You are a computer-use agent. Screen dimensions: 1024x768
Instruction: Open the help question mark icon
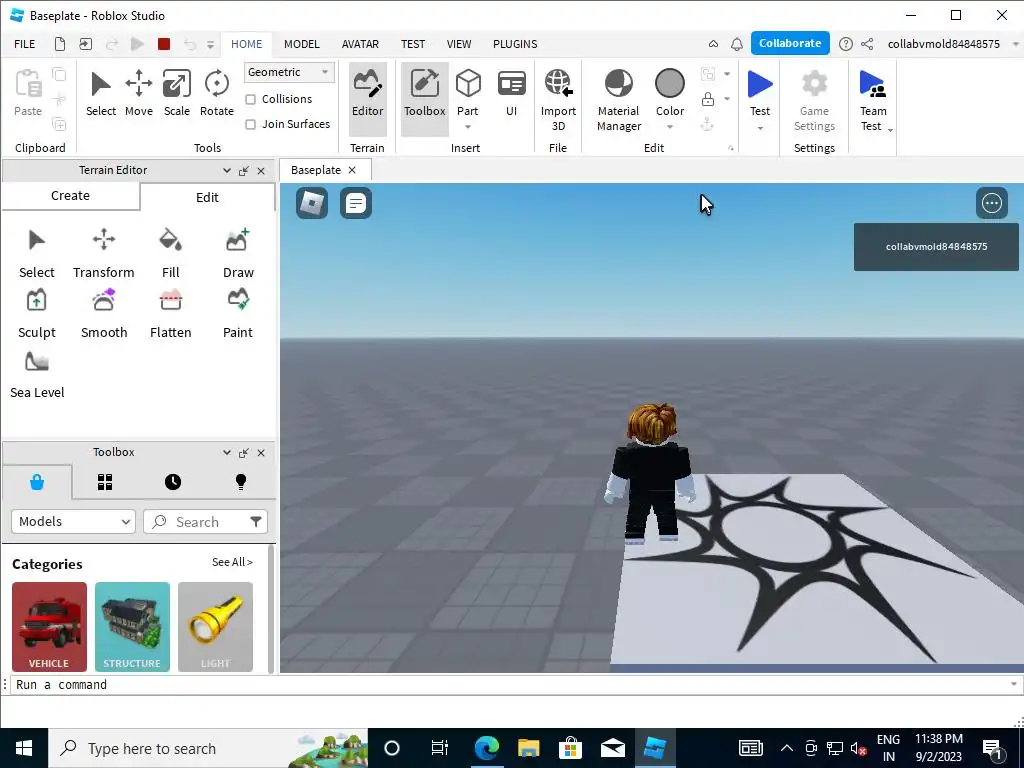pos(845,44)
